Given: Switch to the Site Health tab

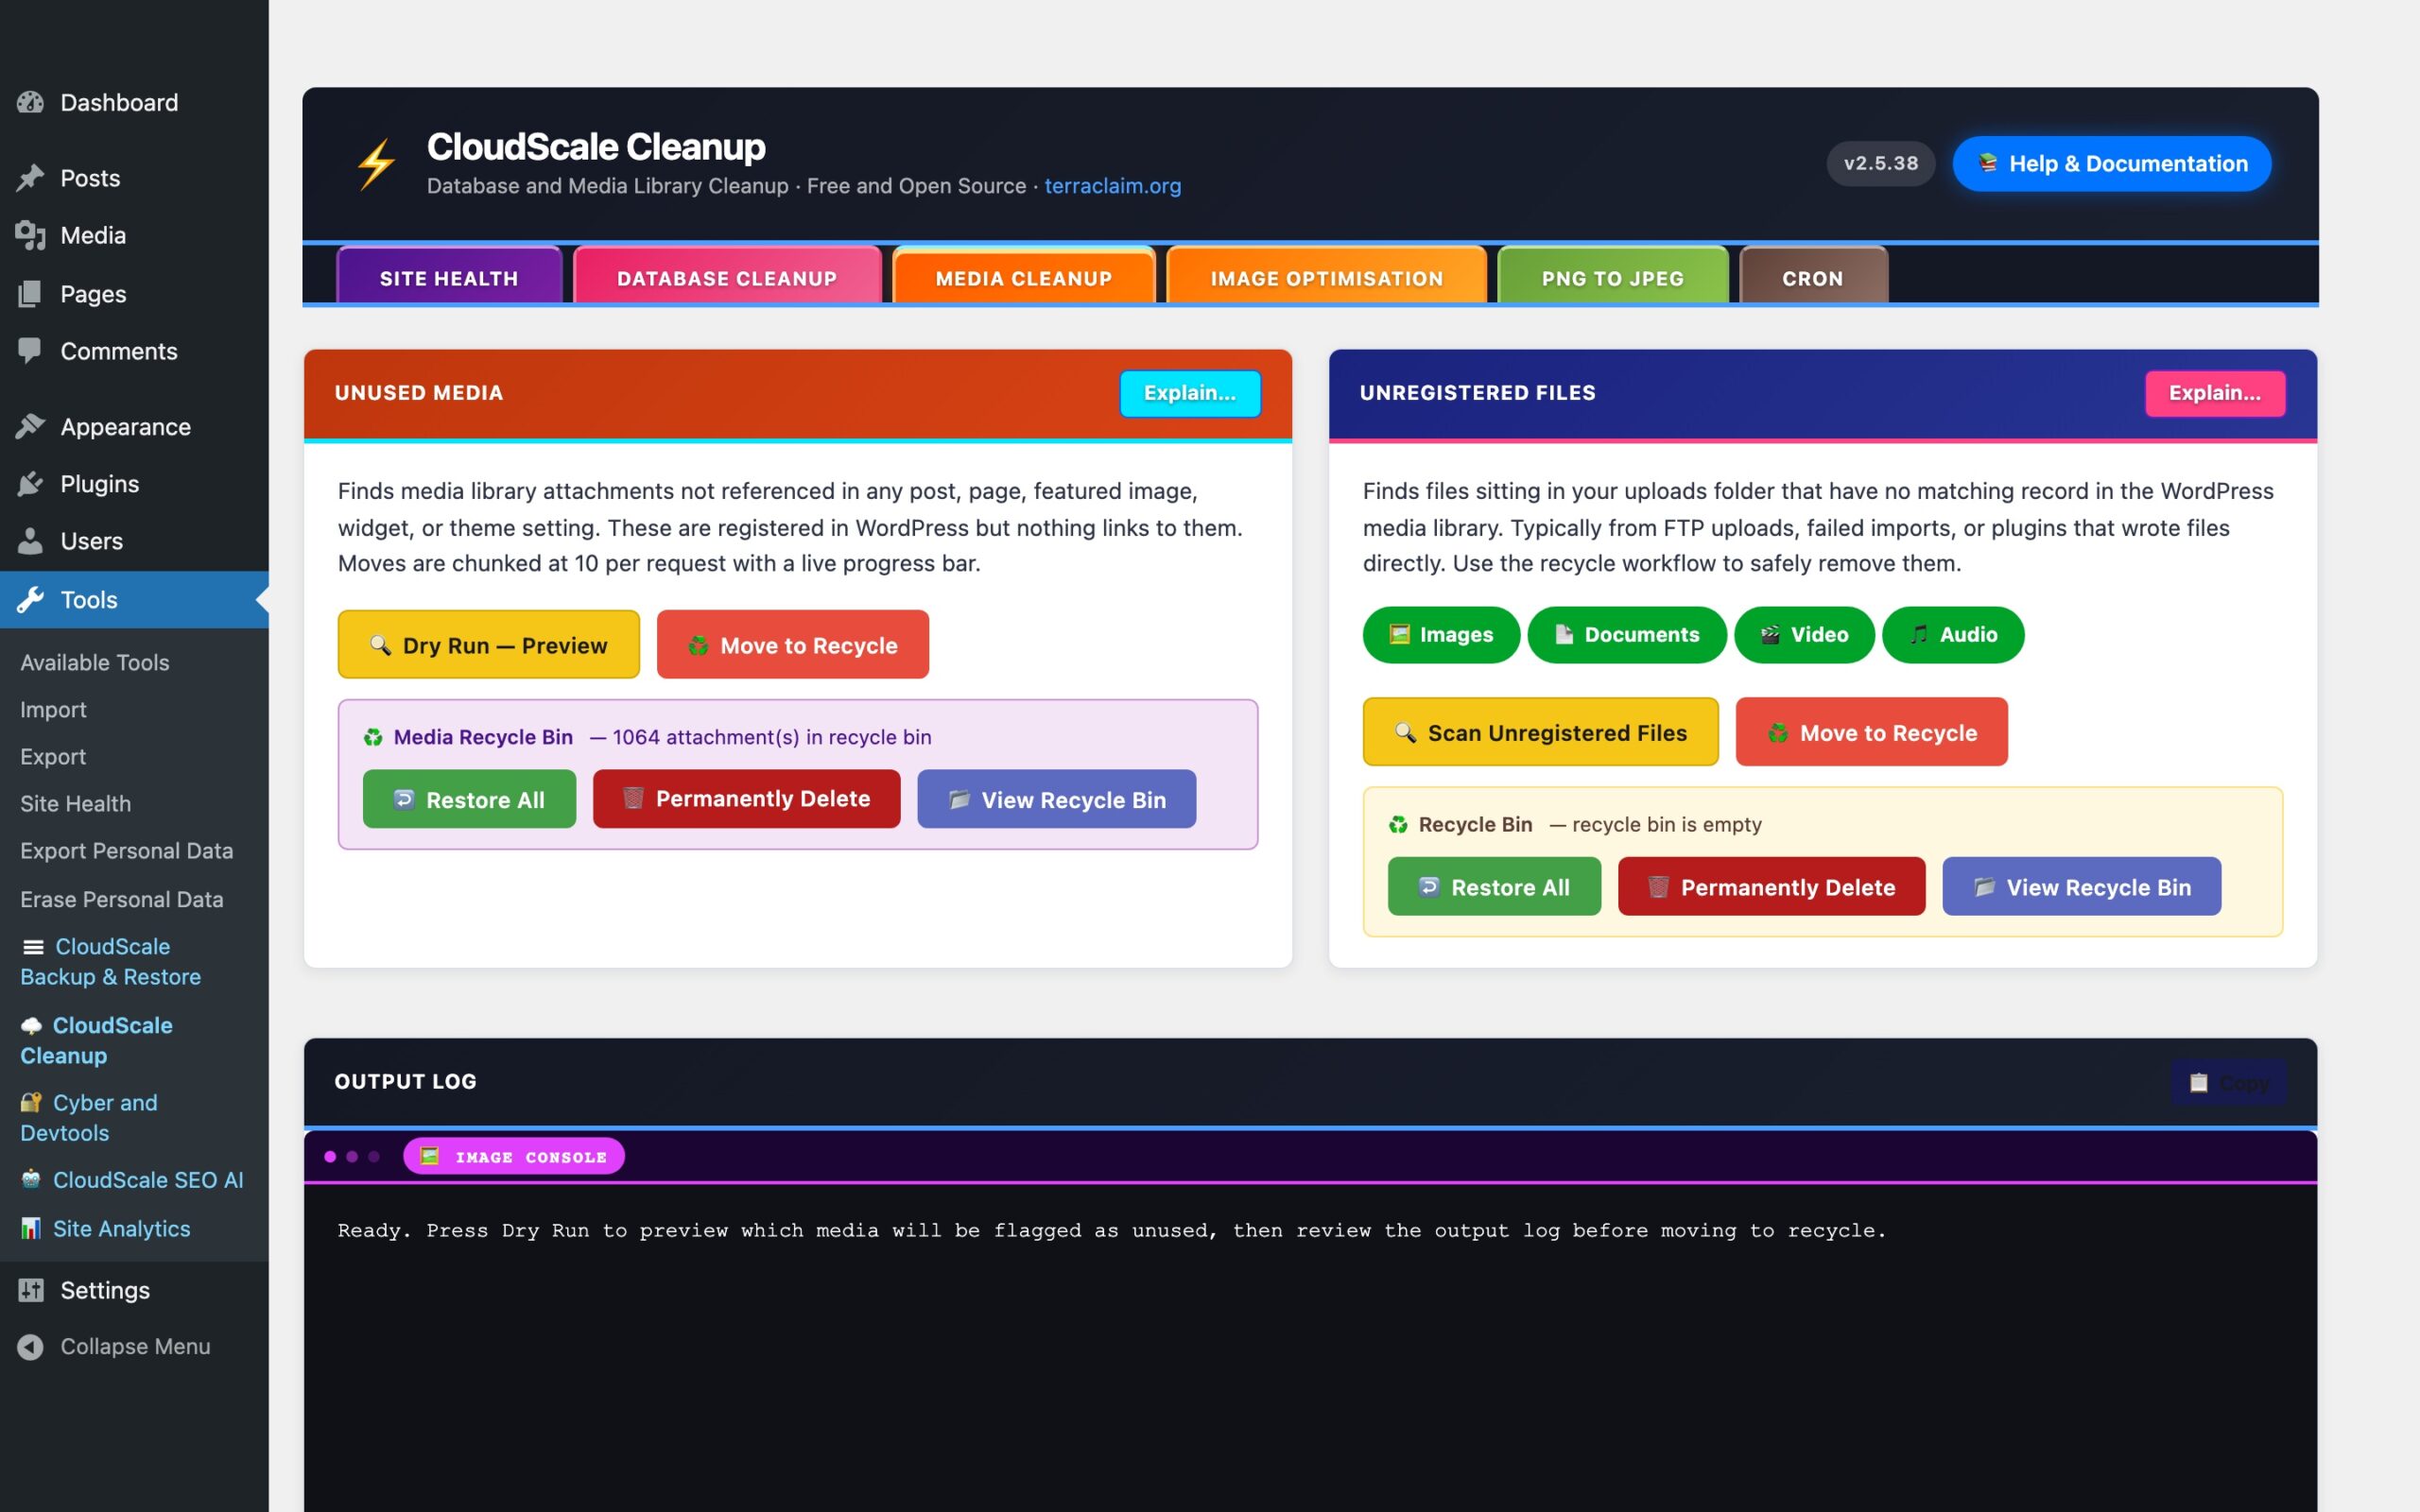Looking at the screenshot, I should pos(449,276).
